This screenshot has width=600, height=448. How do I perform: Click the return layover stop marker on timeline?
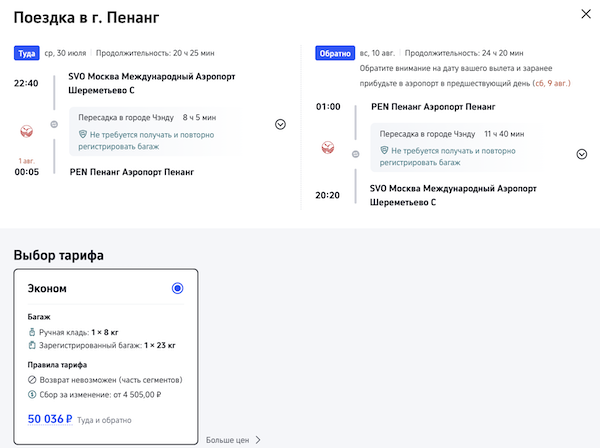pyautogui.click(x=355, y=153)
